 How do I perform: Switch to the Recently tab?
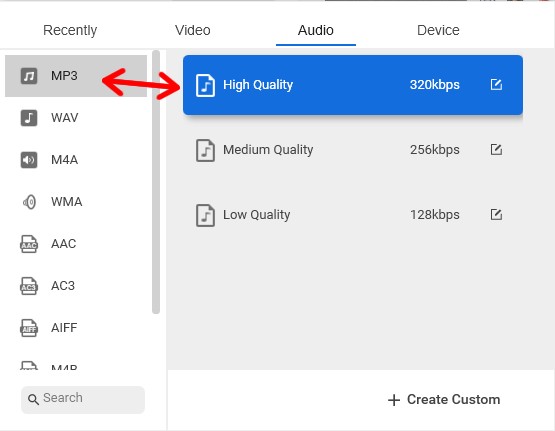coord(70,30)
